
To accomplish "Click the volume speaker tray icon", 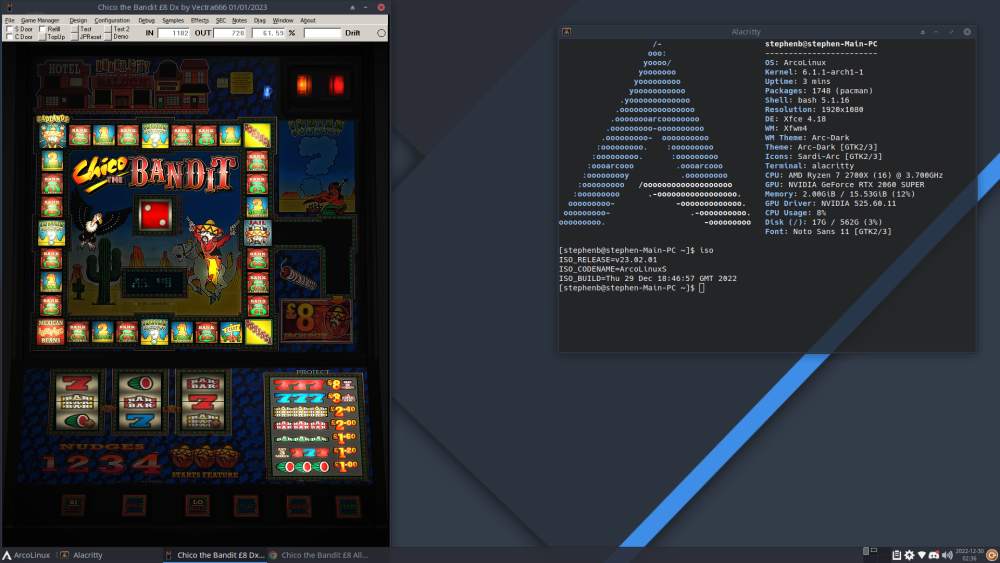I will (x=947, y=555).
